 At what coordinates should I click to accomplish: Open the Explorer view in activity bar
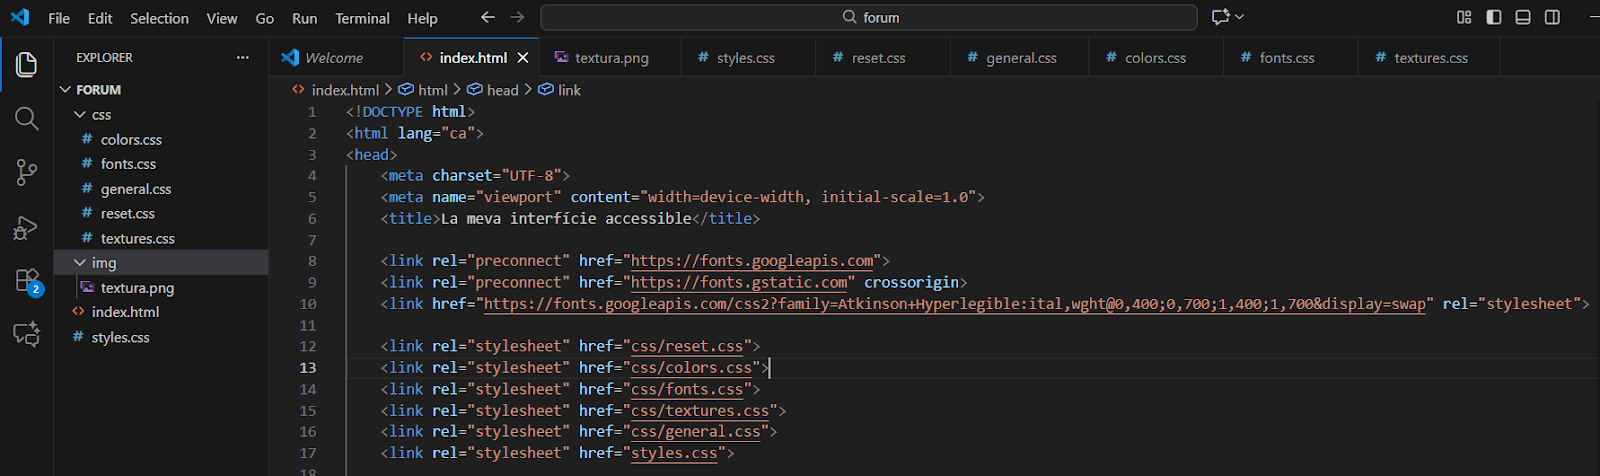(26, 65)
